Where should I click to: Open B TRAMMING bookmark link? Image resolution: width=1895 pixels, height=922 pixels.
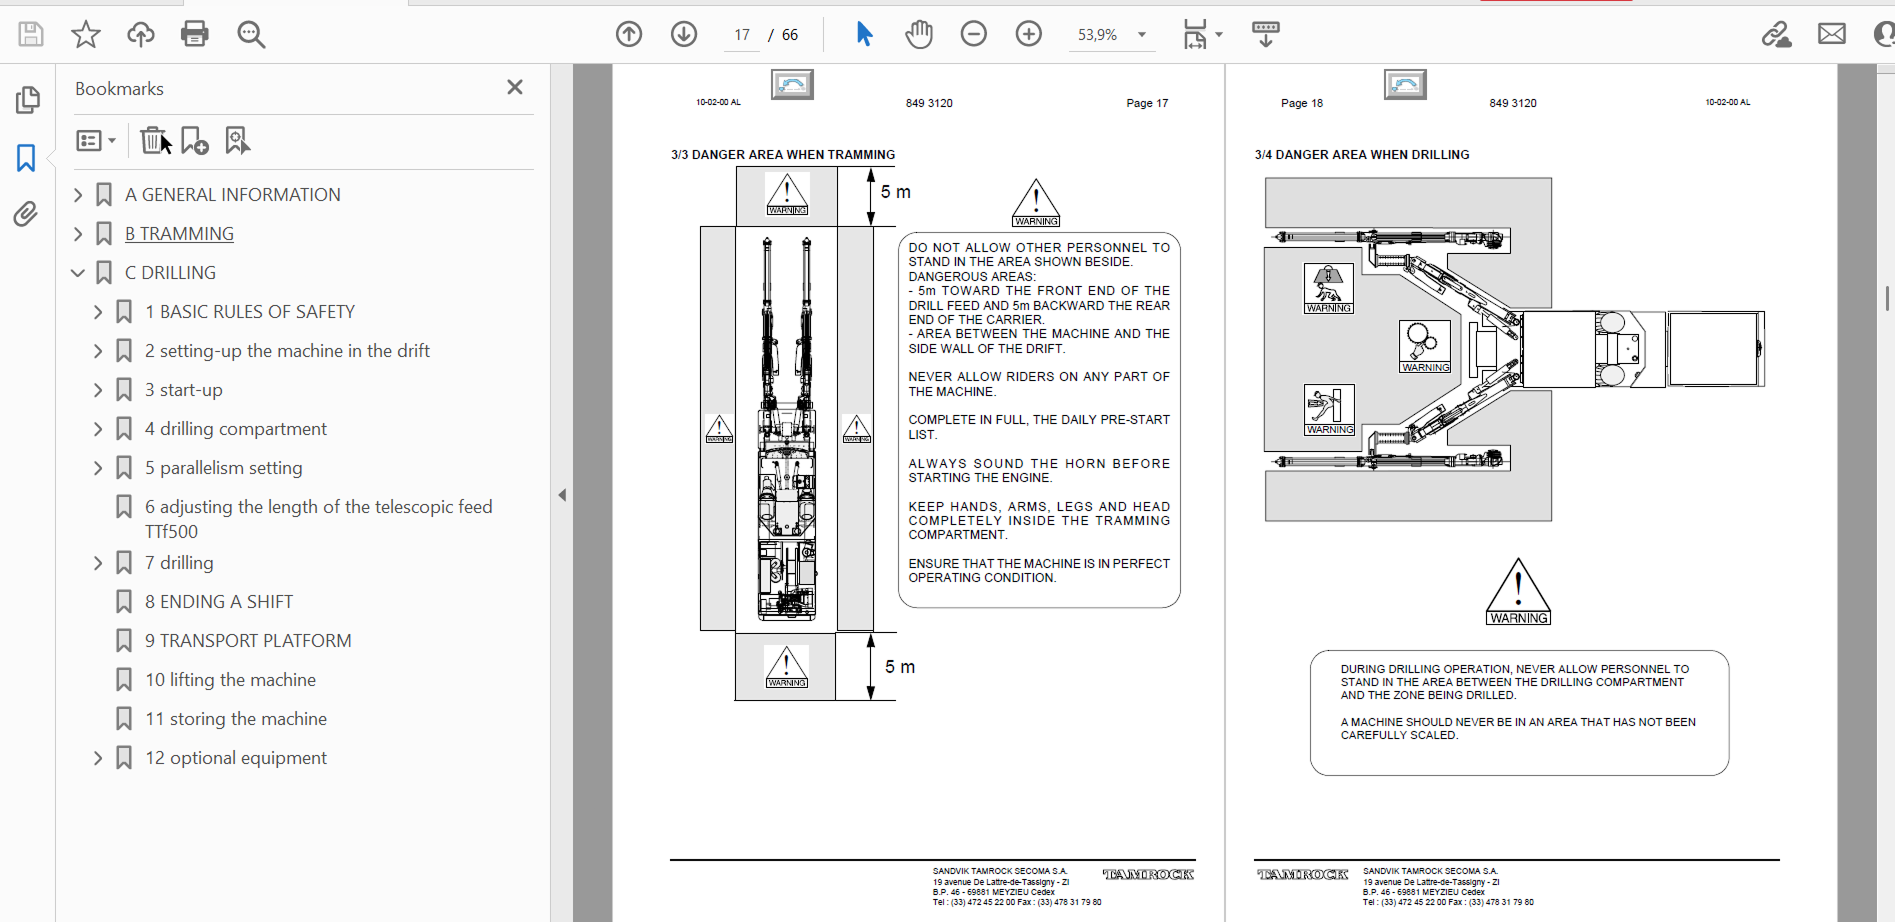179,234
